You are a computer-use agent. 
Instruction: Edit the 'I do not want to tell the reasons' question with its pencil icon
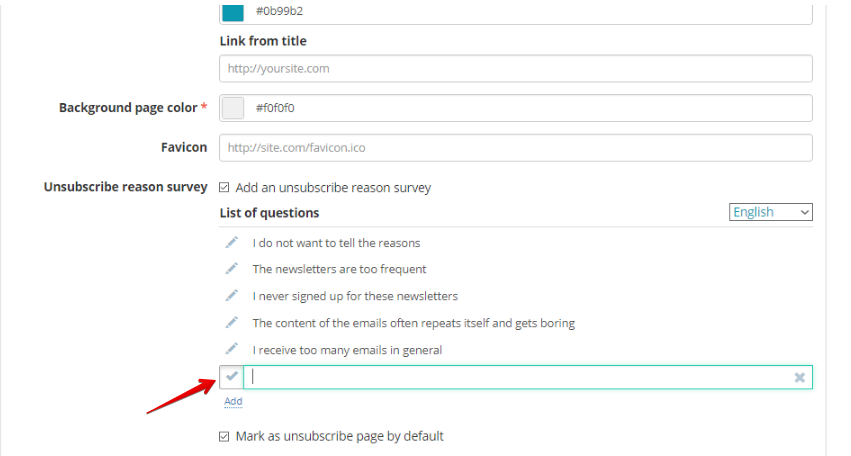click(x=232, y=242)
